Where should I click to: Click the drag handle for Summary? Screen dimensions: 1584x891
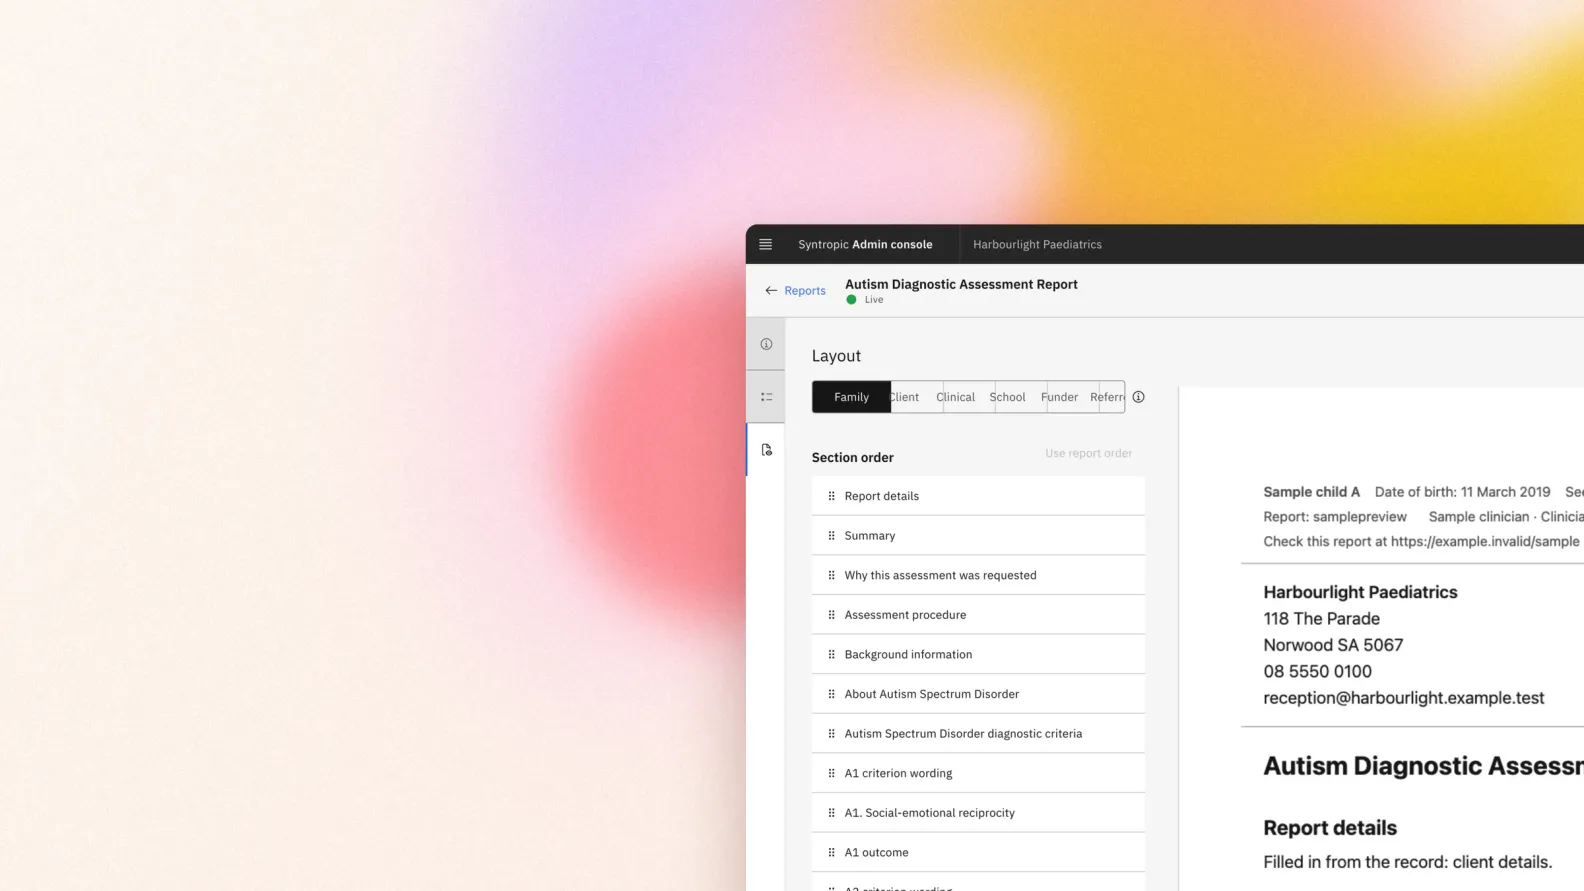pos(831,536)
